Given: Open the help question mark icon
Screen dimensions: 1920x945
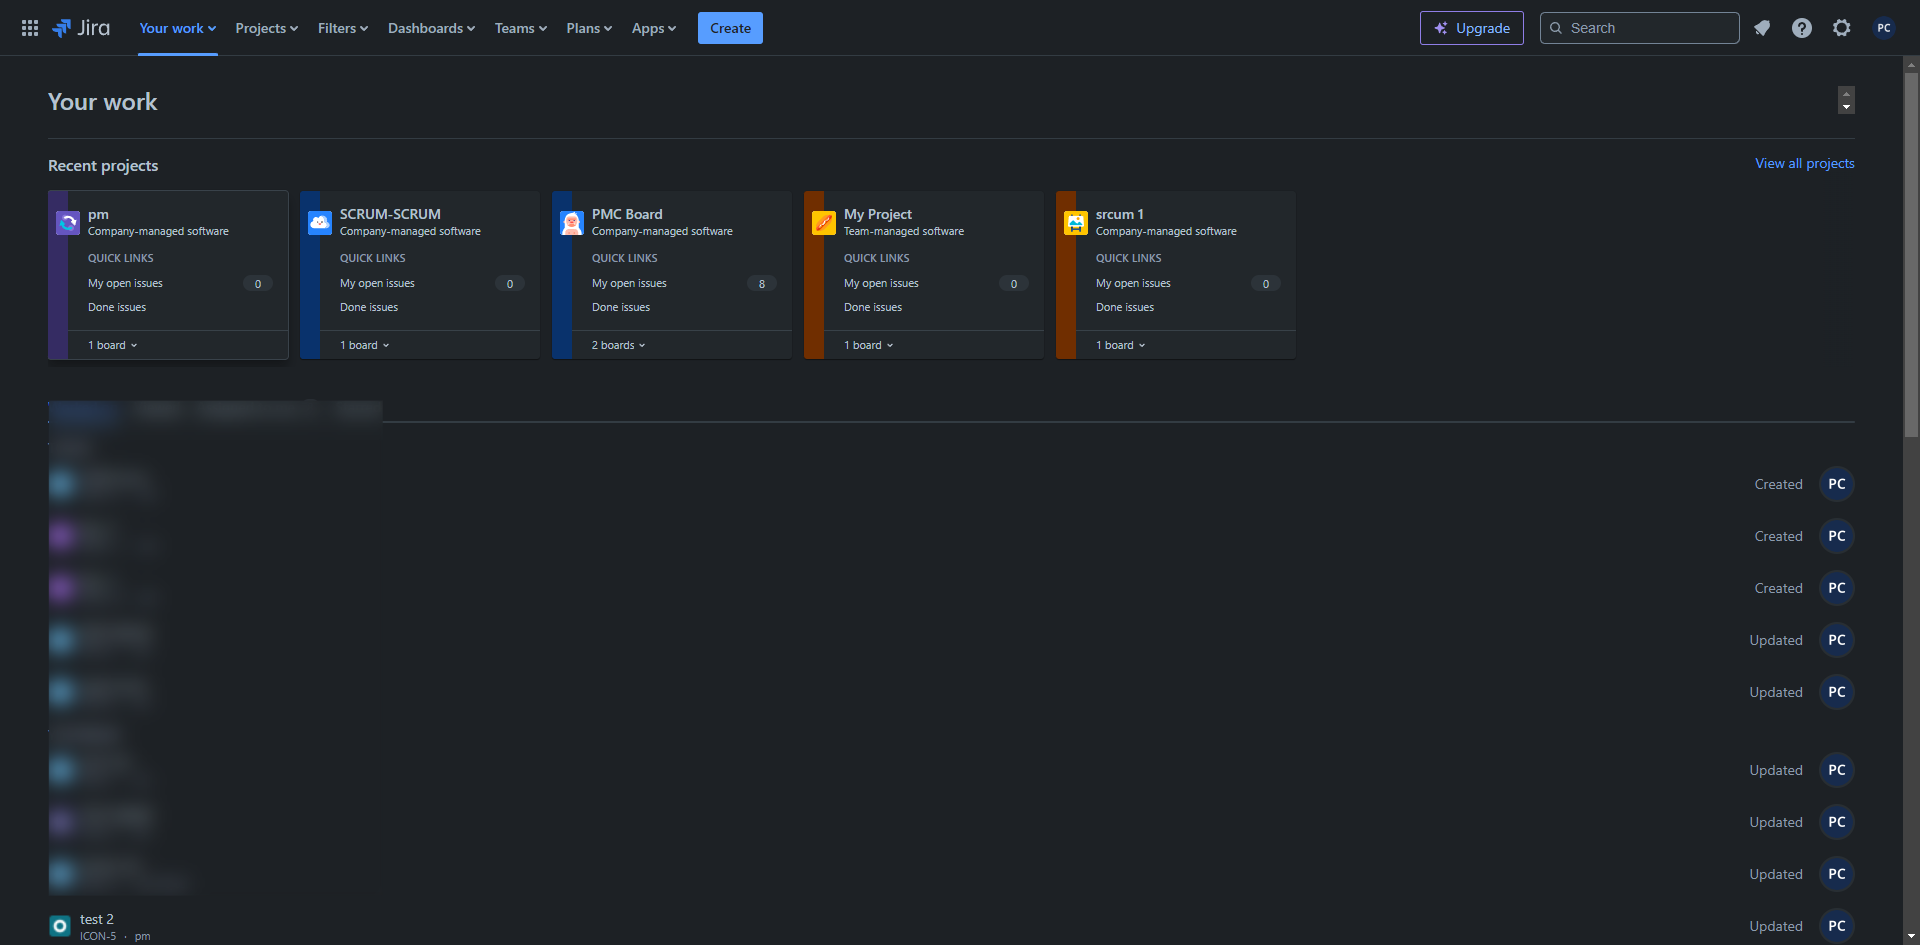Looking at the screenshot, I should [x=1802, y=28].
